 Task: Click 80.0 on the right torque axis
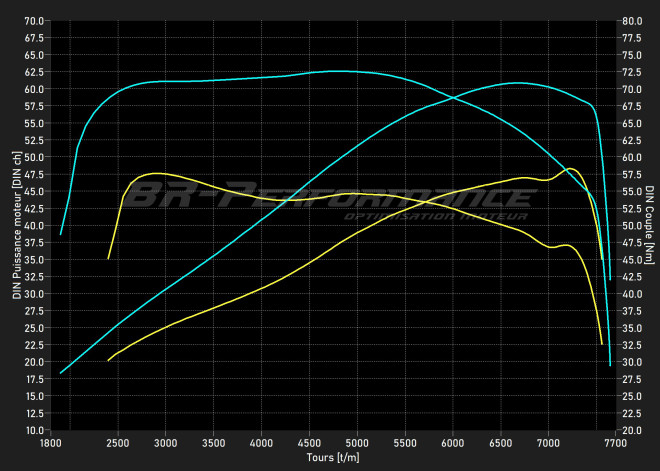(631, 20)
